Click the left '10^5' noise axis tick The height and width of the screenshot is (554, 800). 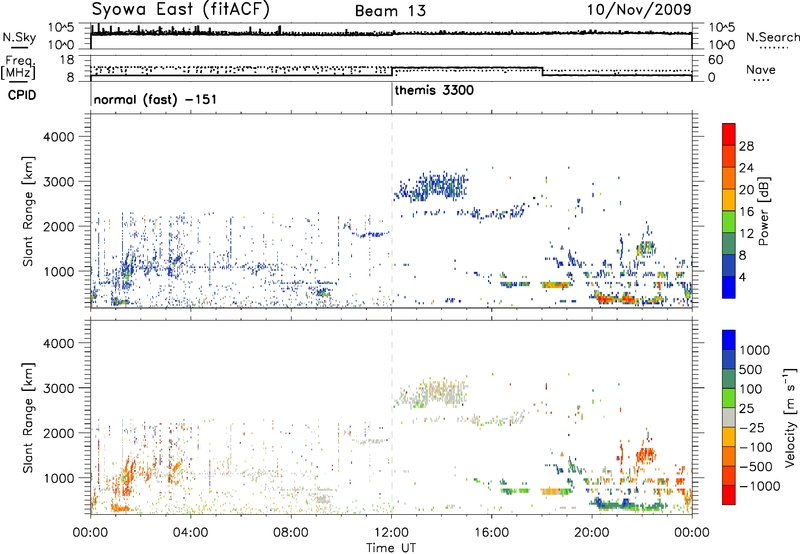tap(61, 27)
